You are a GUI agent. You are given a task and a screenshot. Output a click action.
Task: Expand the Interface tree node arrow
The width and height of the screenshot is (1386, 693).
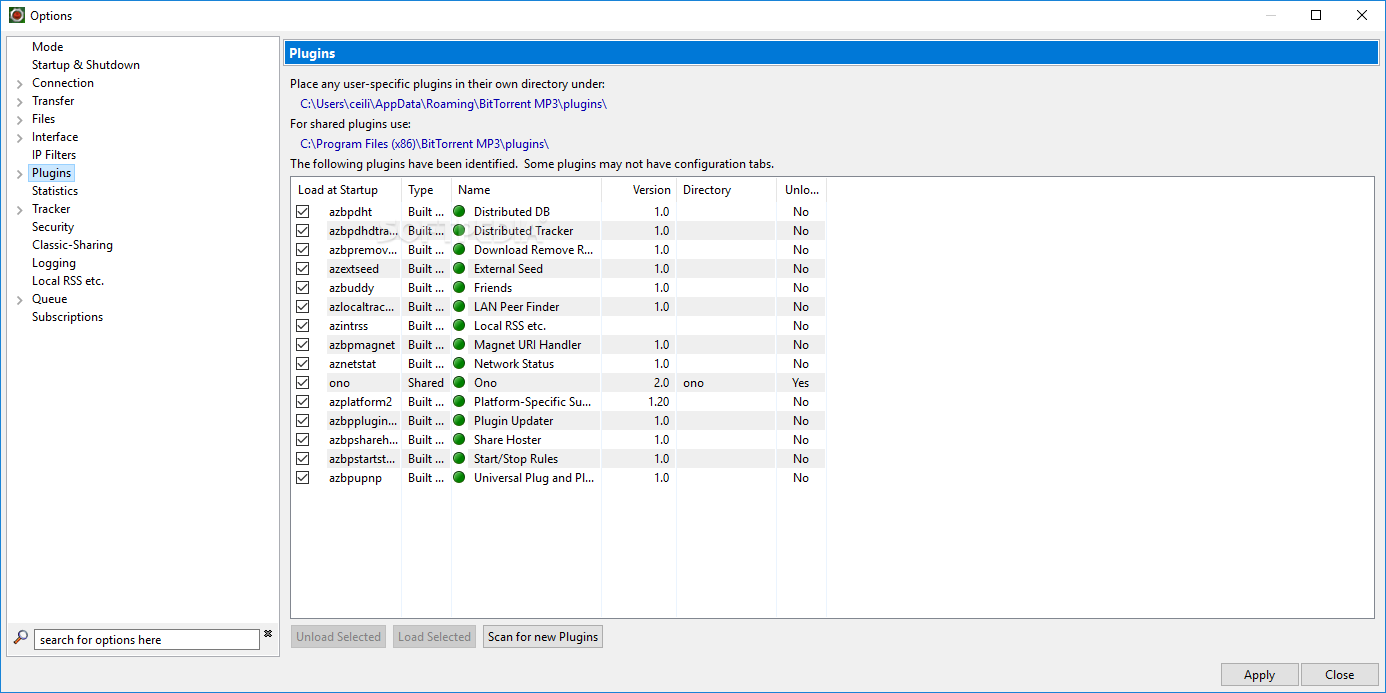(20, 138)
